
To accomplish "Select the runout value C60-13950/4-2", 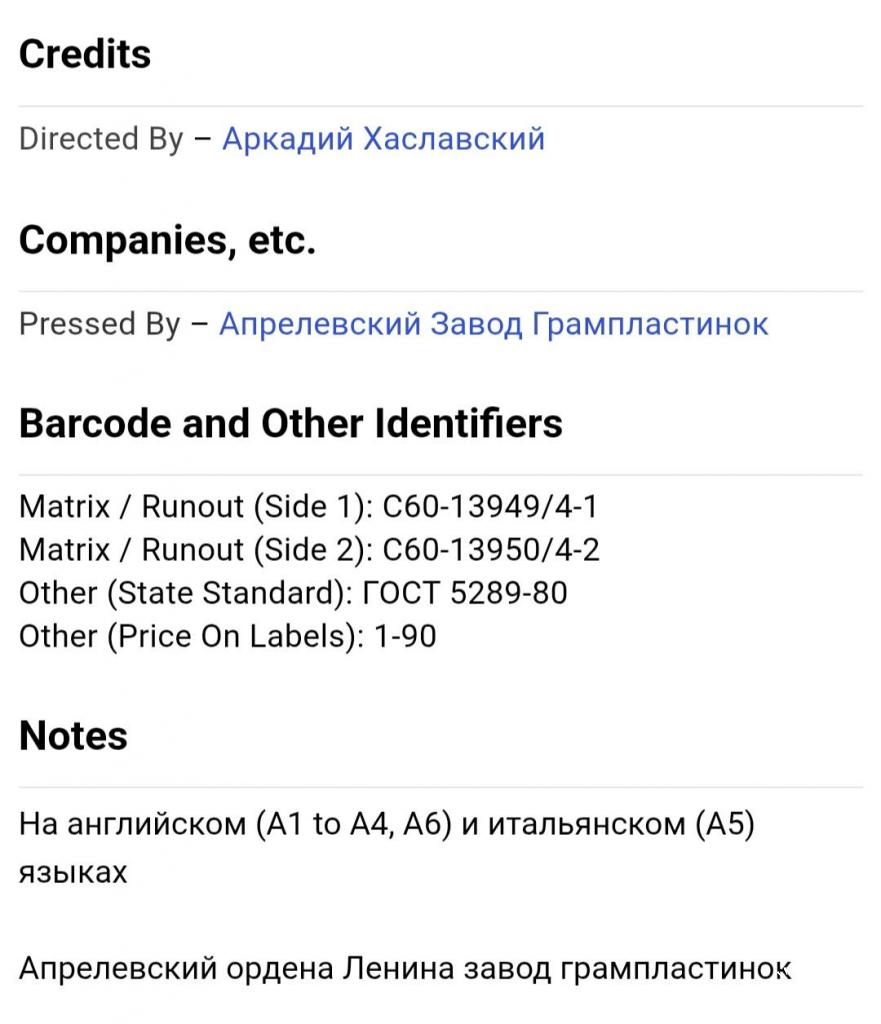I will tap(491, 550).
